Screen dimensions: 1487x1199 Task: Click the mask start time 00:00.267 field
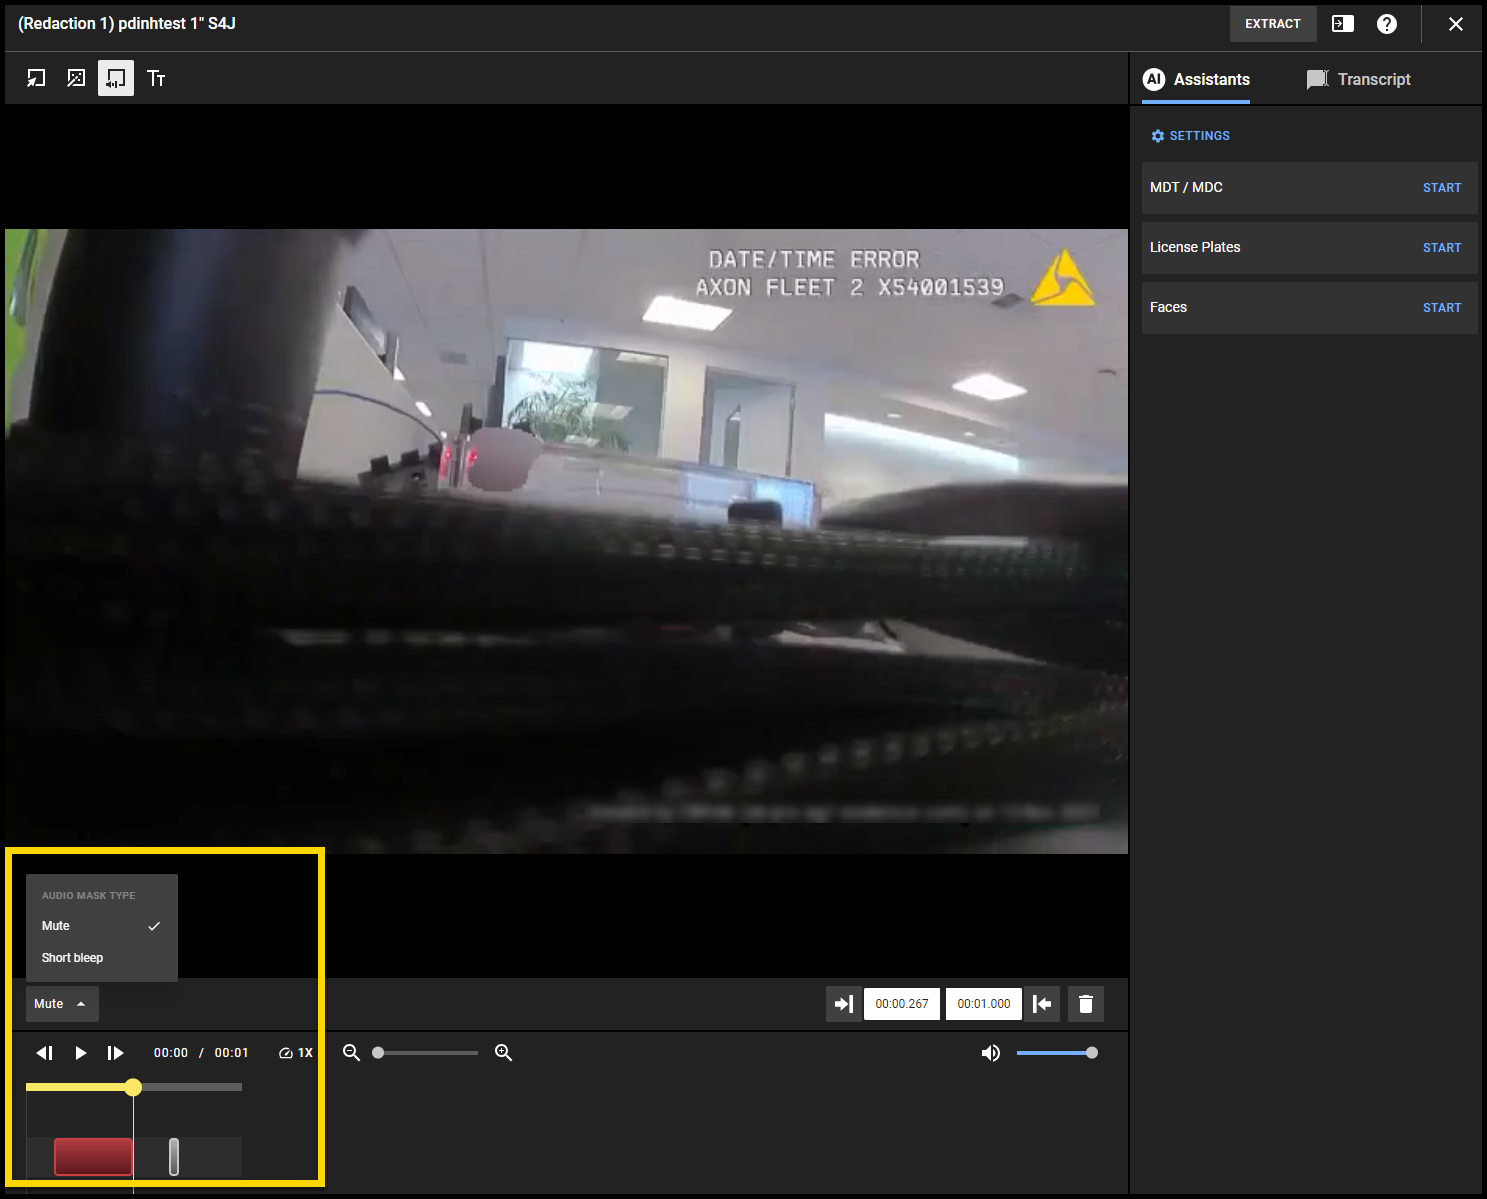coord(901,1004)
